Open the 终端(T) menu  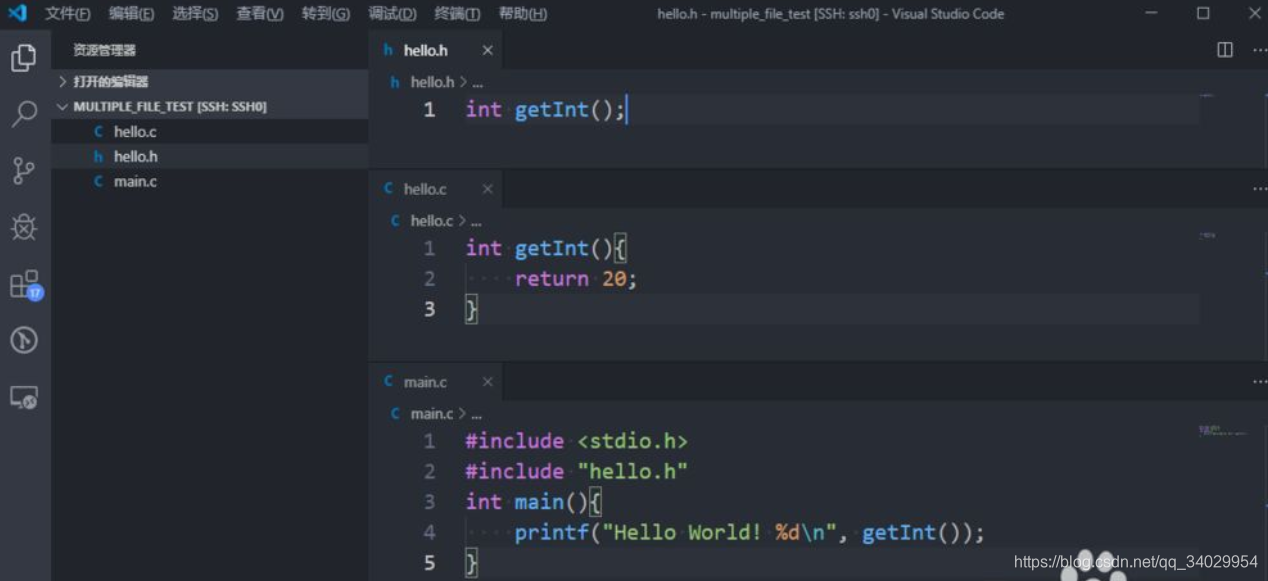tap(457, 14)
